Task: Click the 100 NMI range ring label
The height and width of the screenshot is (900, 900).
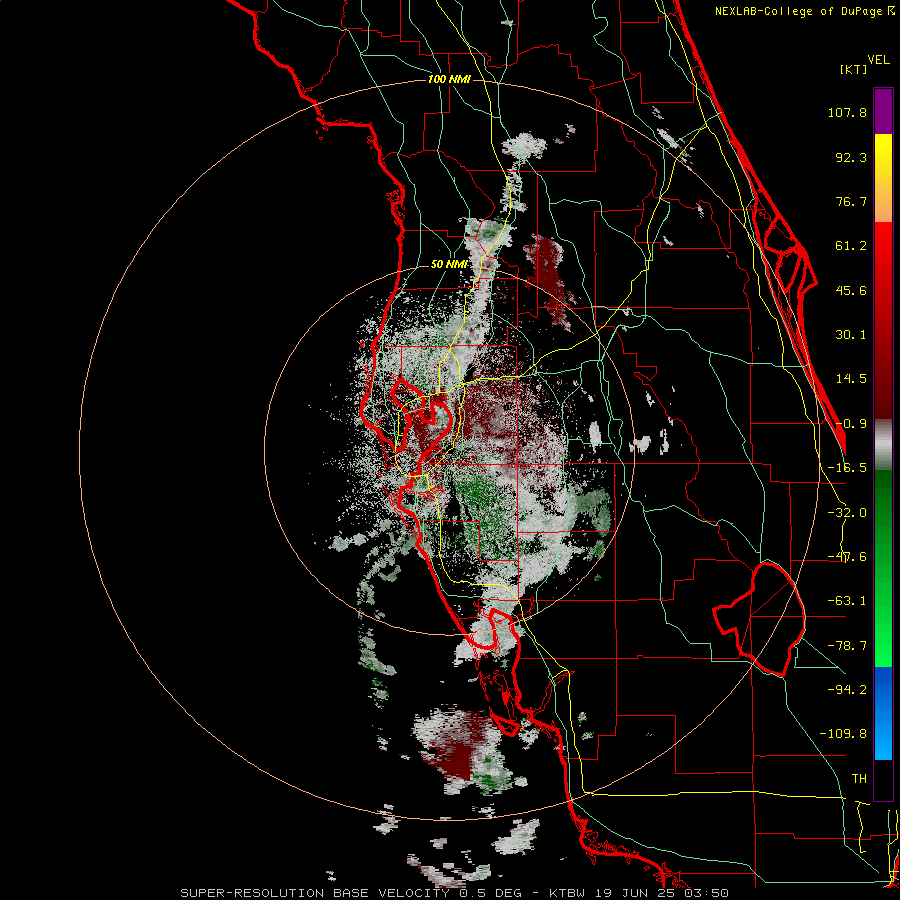Action: 449,79
